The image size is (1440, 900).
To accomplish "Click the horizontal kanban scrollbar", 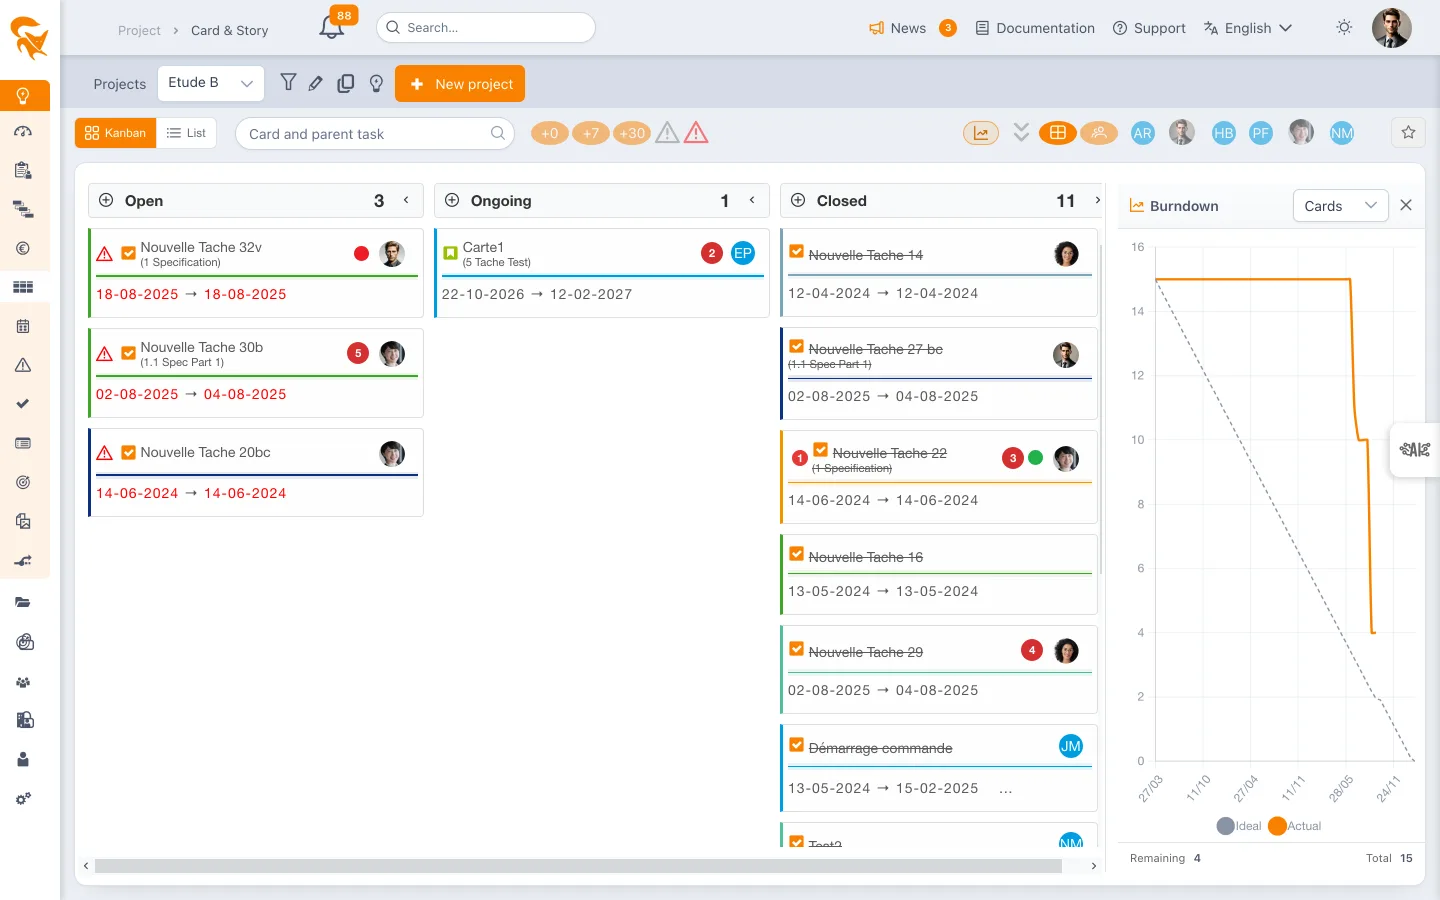I will [578, 866].
